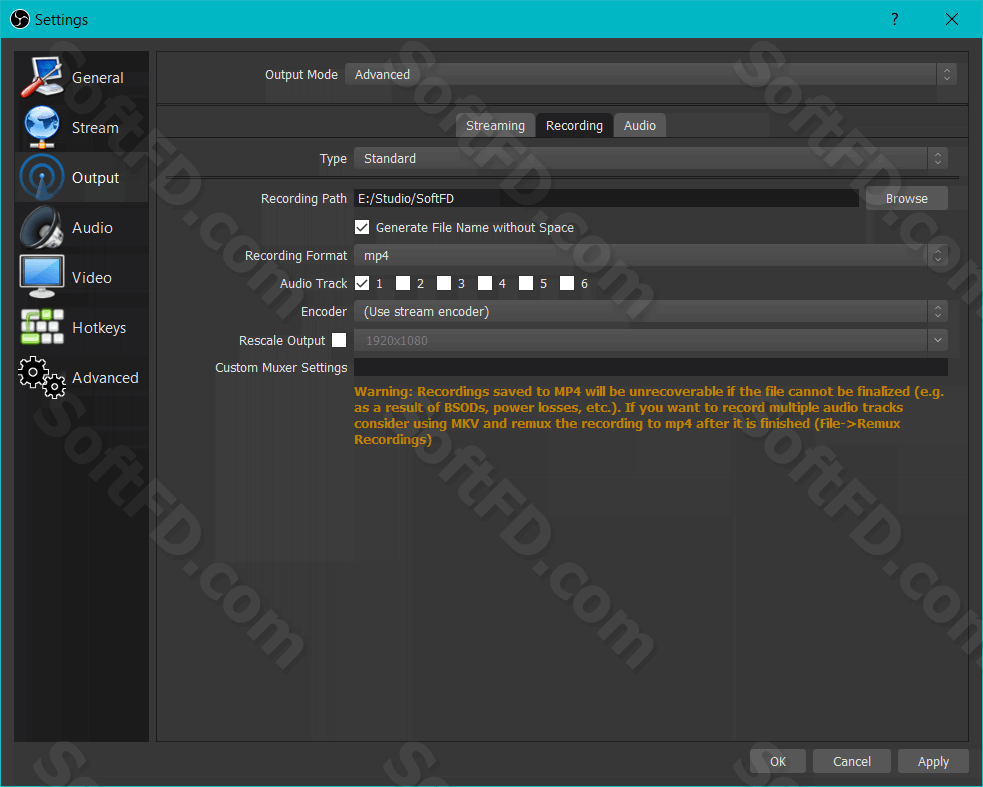Enable audio track 5
983x787 pixels.
(526, 283)
